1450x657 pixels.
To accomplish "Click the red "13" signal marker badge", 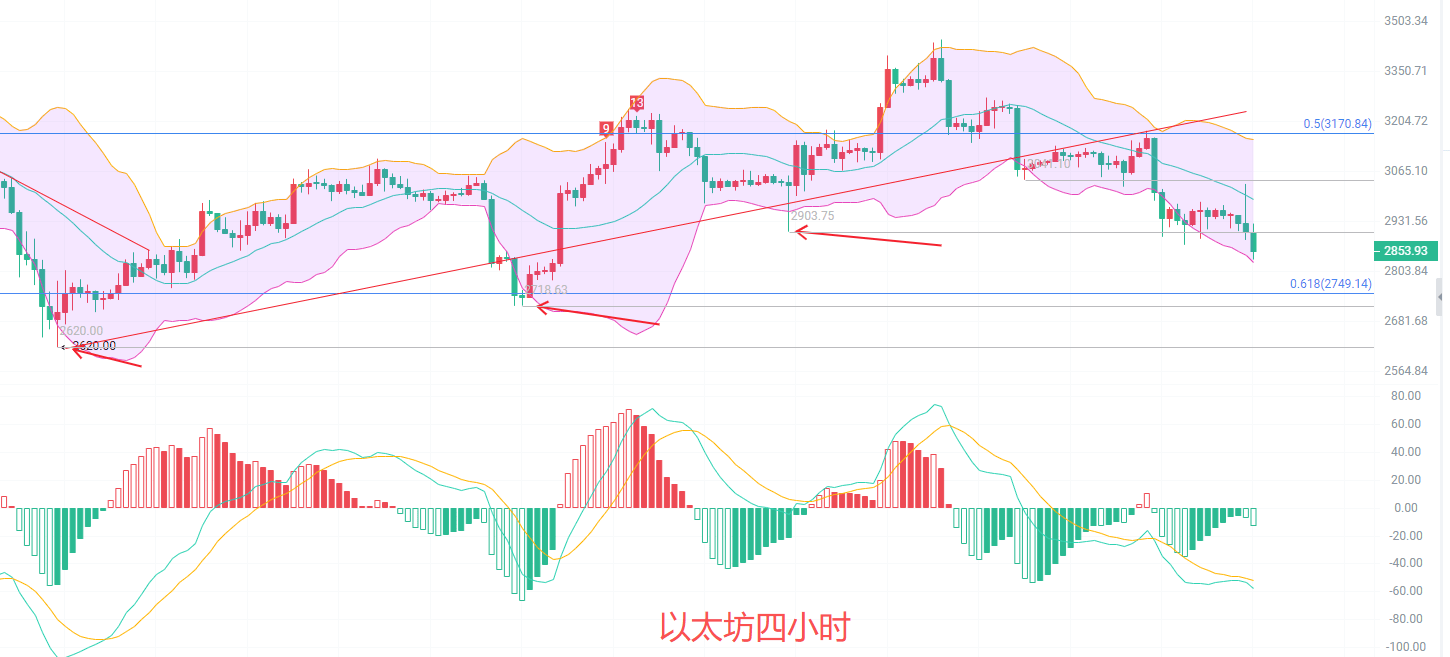I will pyautogui.click(x=636, y=103).
